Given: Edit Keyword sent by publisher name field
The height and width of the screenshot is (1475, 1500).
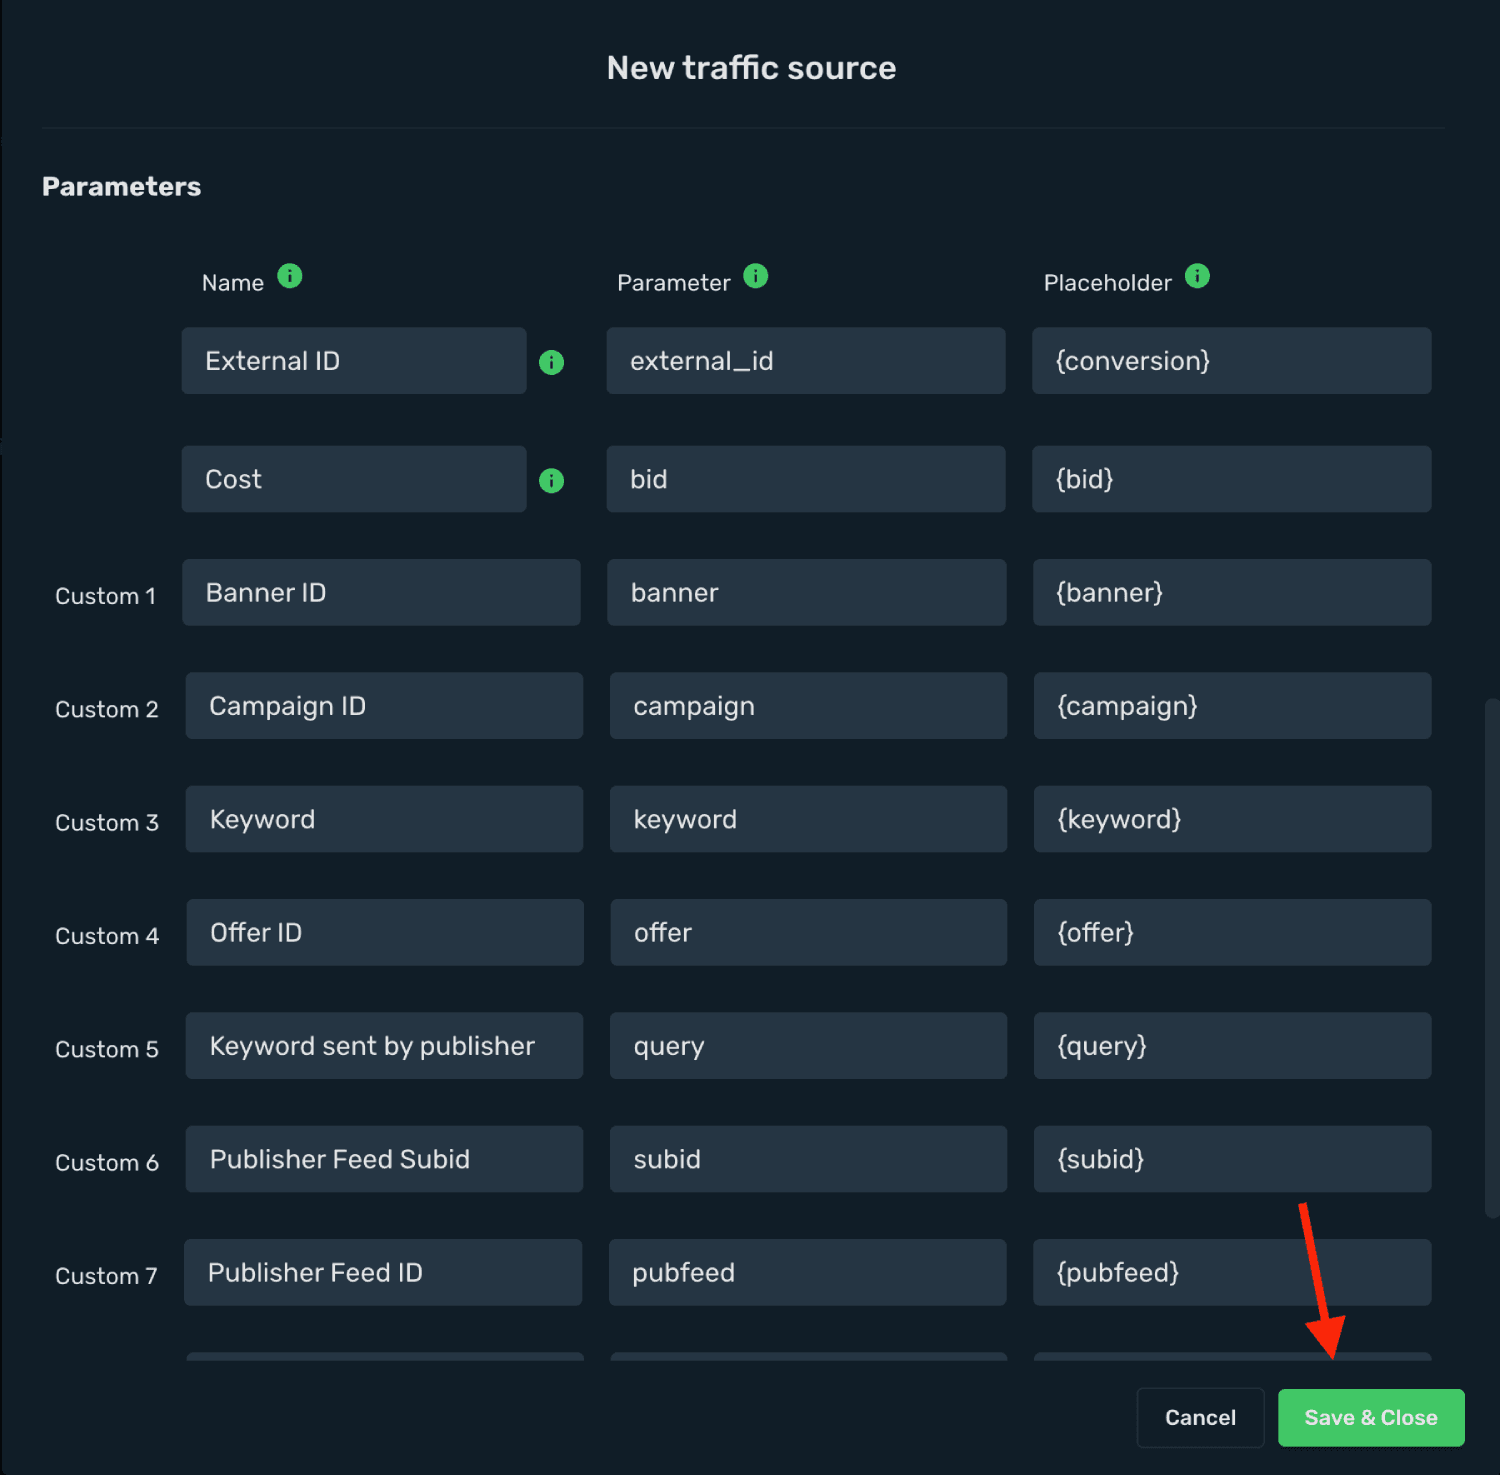Looking at the screenshot, I should [384, 1046].
